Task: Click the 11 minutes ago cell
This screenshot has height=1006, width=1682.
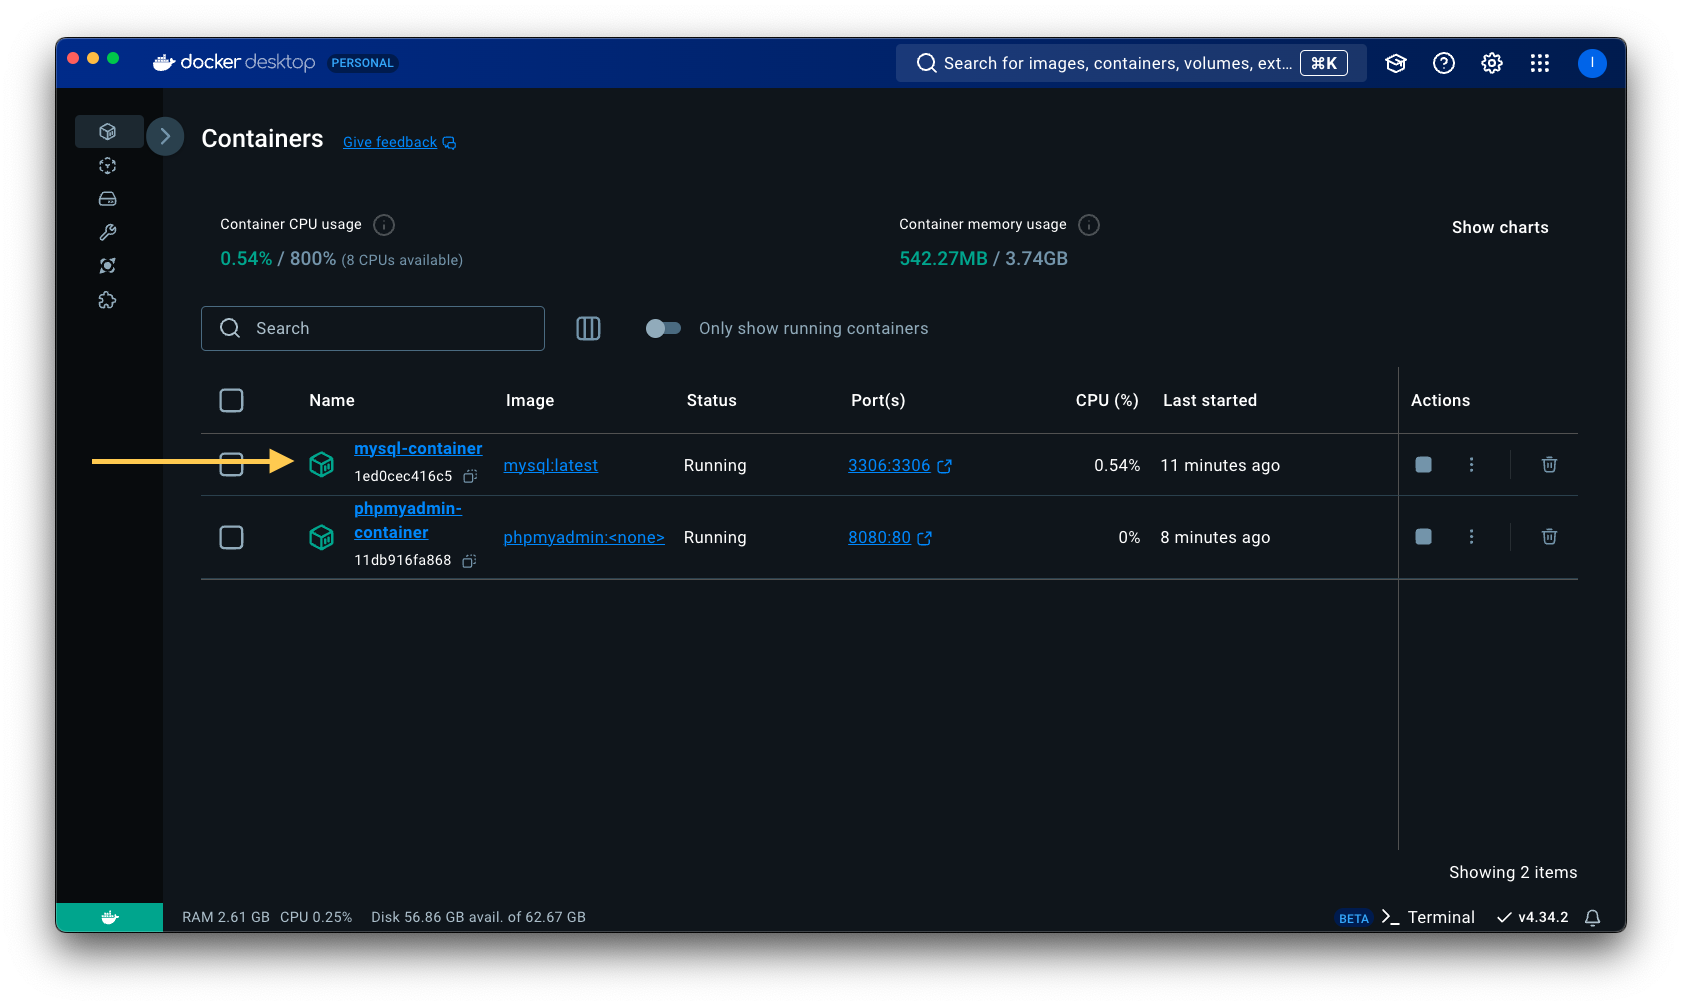Action: [x=1220, y=465]
